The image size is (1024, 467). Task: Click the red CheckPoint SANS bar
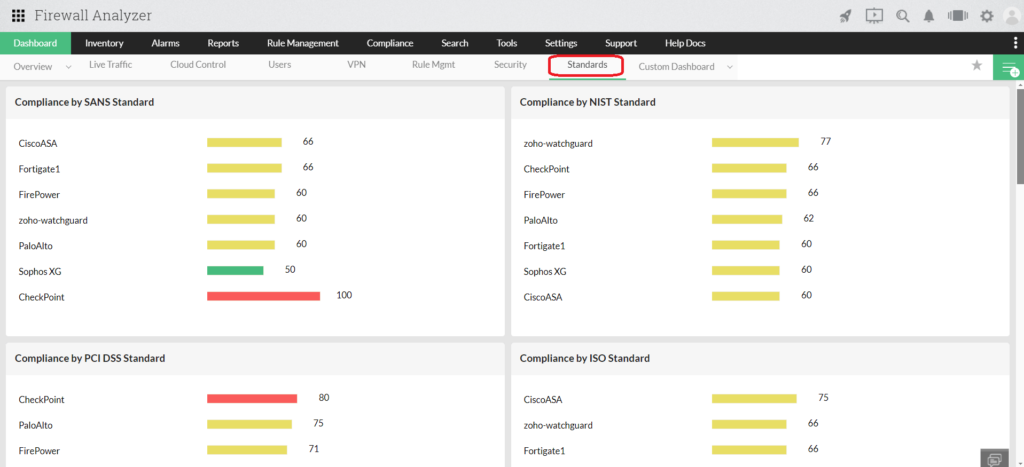[x=264, y=296]
